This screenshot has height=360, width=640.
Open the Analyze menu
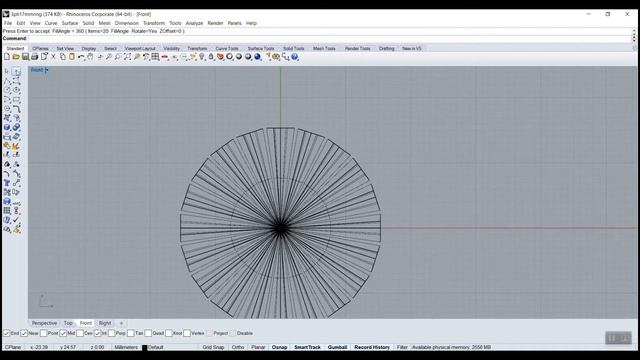[x=194, y=23]
